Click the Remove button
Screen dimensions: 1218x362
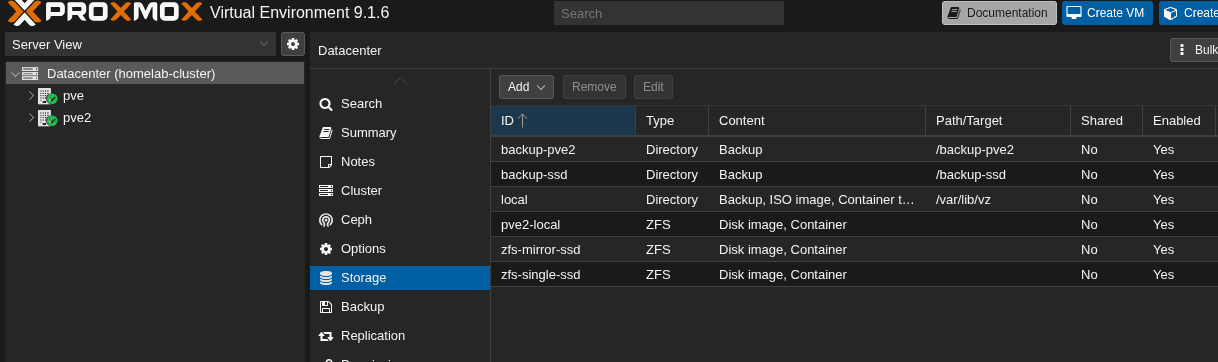594,87
